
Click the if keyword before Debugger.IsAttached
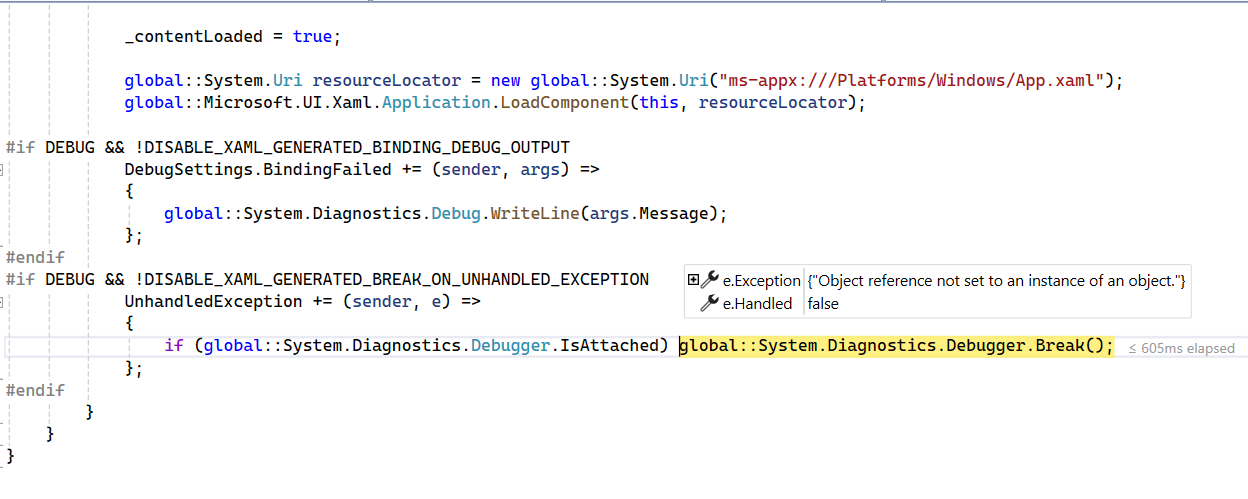(174, 345)
